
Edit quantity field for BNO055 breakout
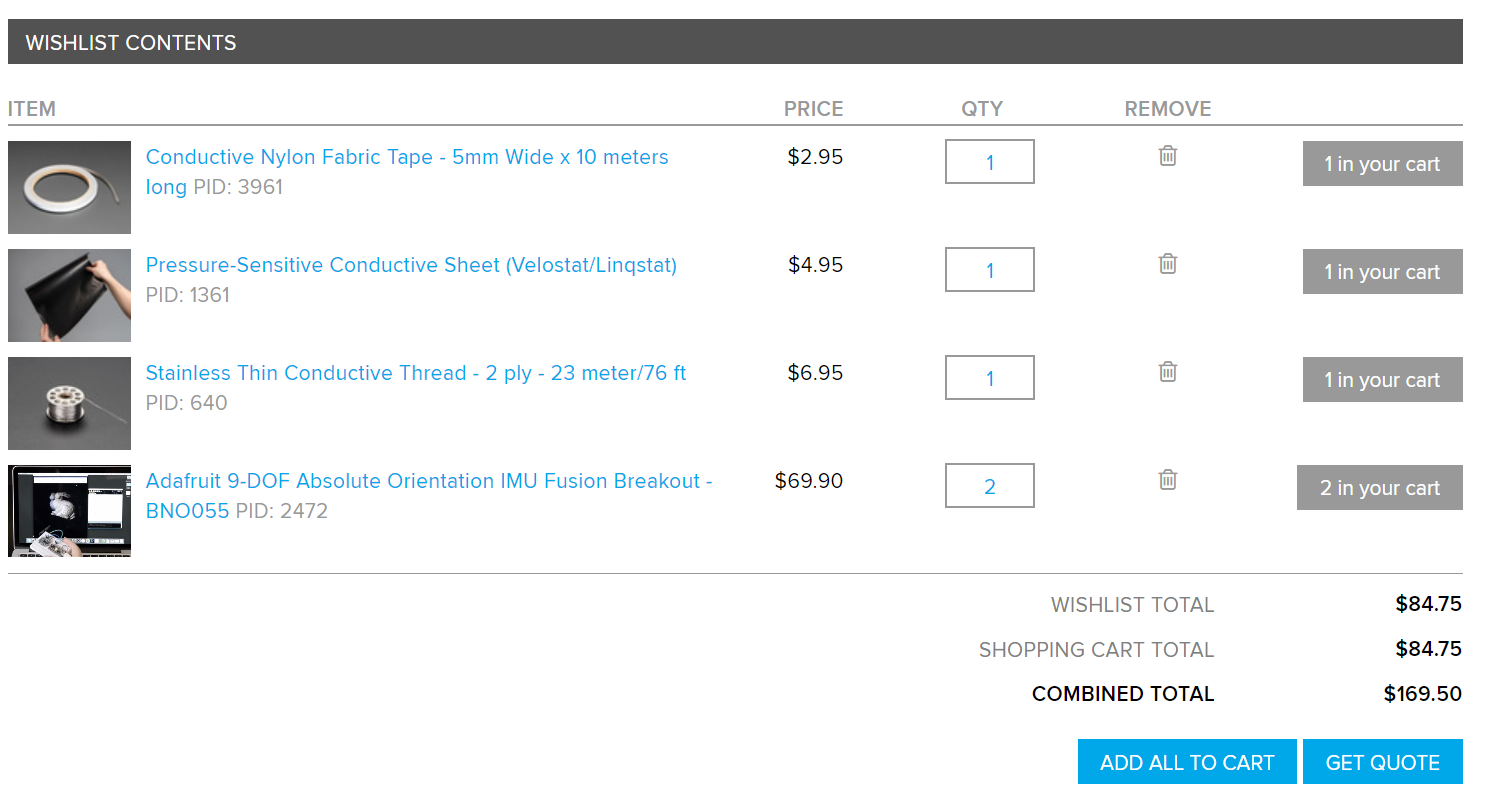[989, 486]
